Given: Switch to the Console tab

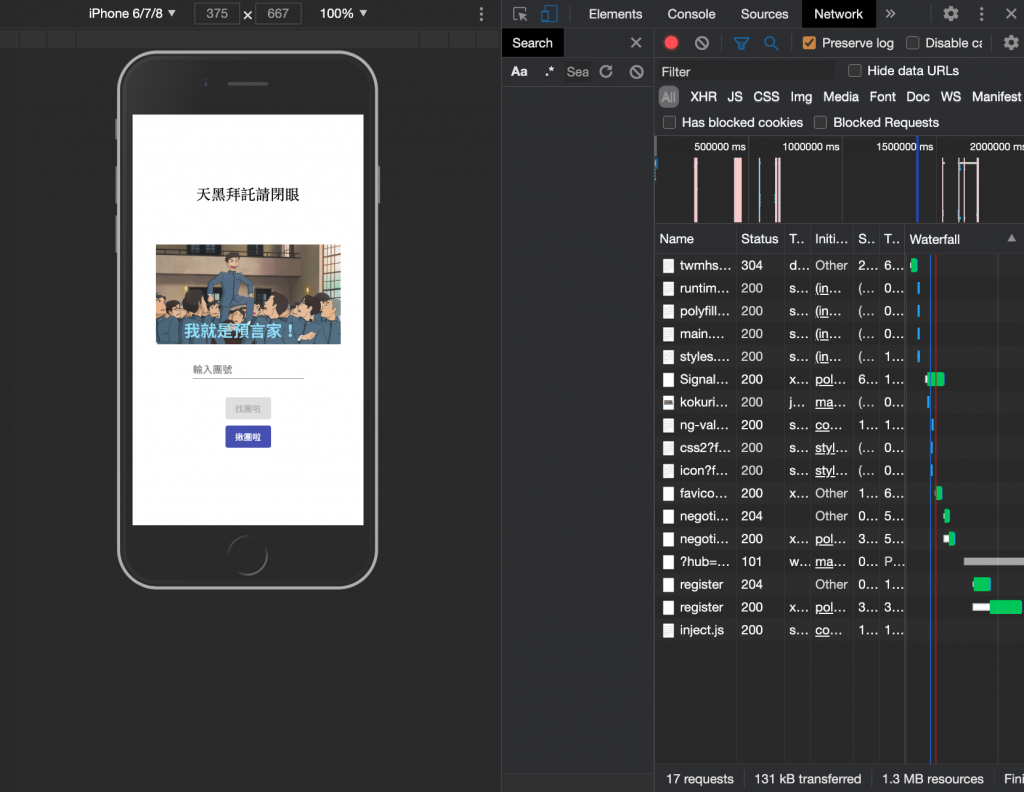Looking at the screenshot, I should 691,14.
